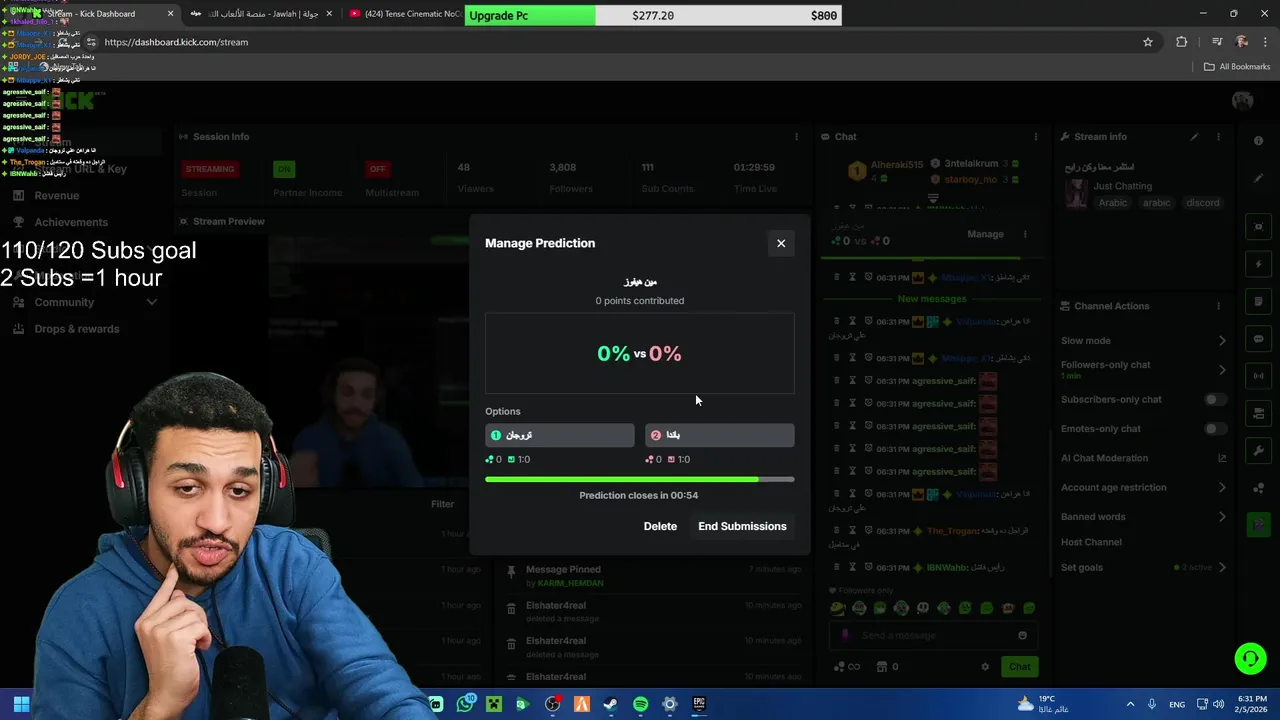The width and height of the screenshot is (1280, 720).
Task: Open emoji picker in message box
Action: click(x=1022, y=635)
